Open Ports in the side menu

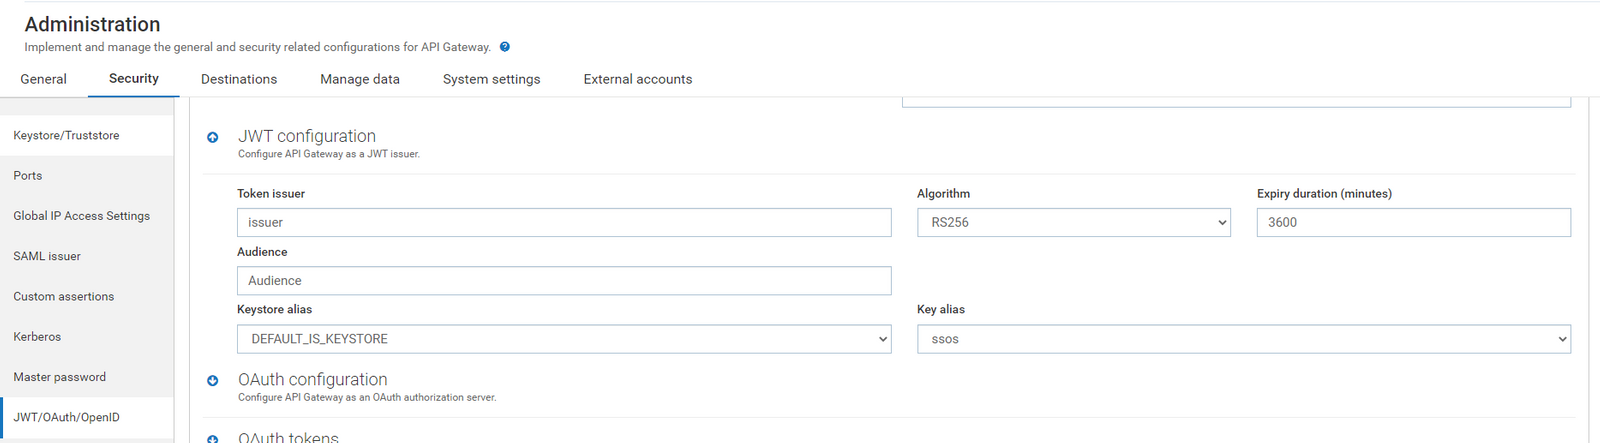pyautogui.click(x=28, y=176)
